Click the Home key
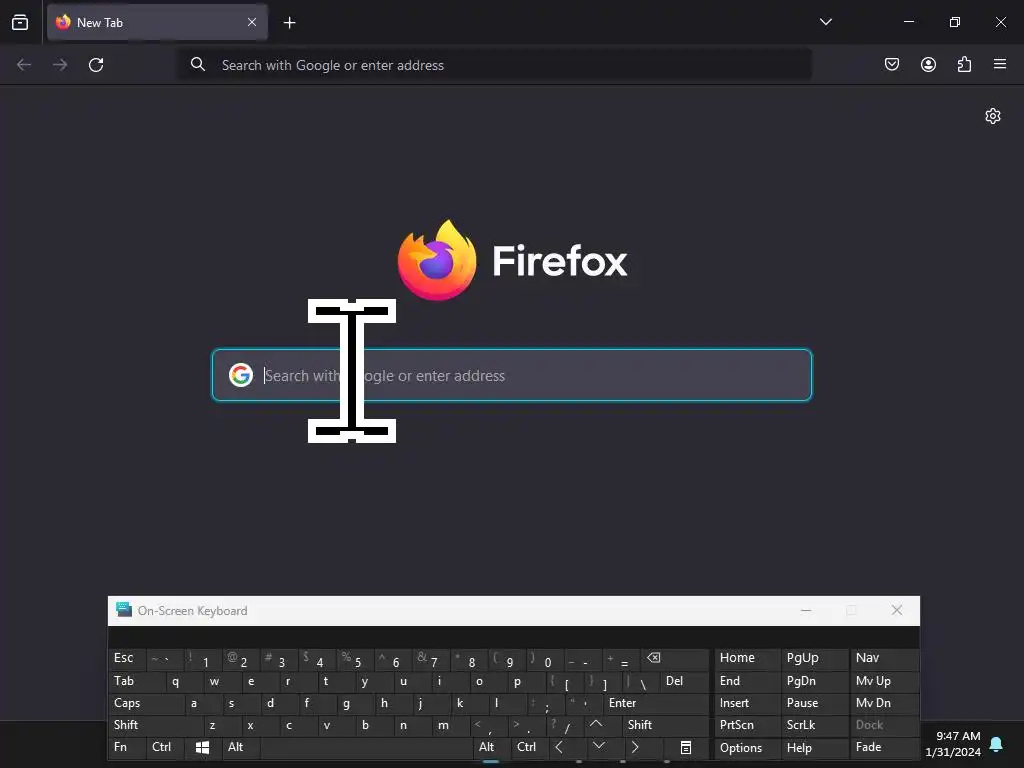The height and width of the screenshot is (768, 1024). tap(747, 658)
